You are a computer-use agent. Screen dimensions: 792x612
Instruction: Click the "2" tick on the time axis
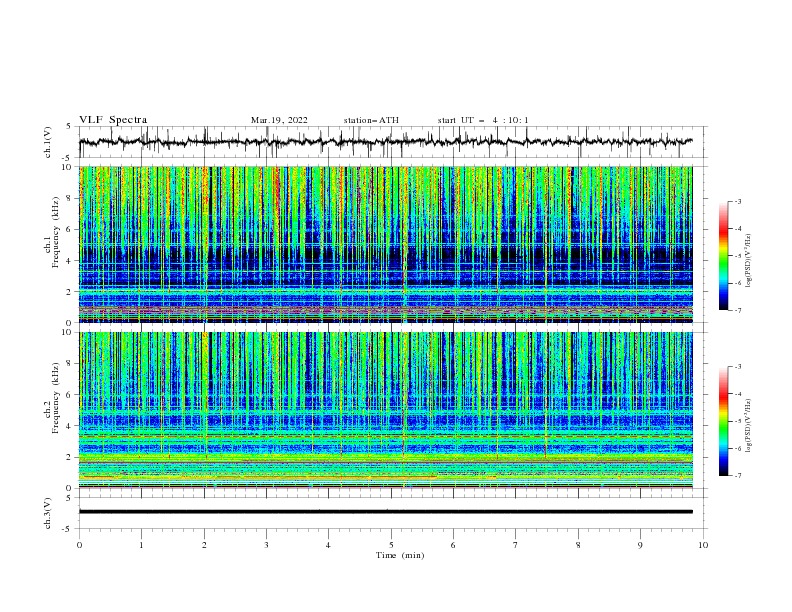(x=204, y=545)
